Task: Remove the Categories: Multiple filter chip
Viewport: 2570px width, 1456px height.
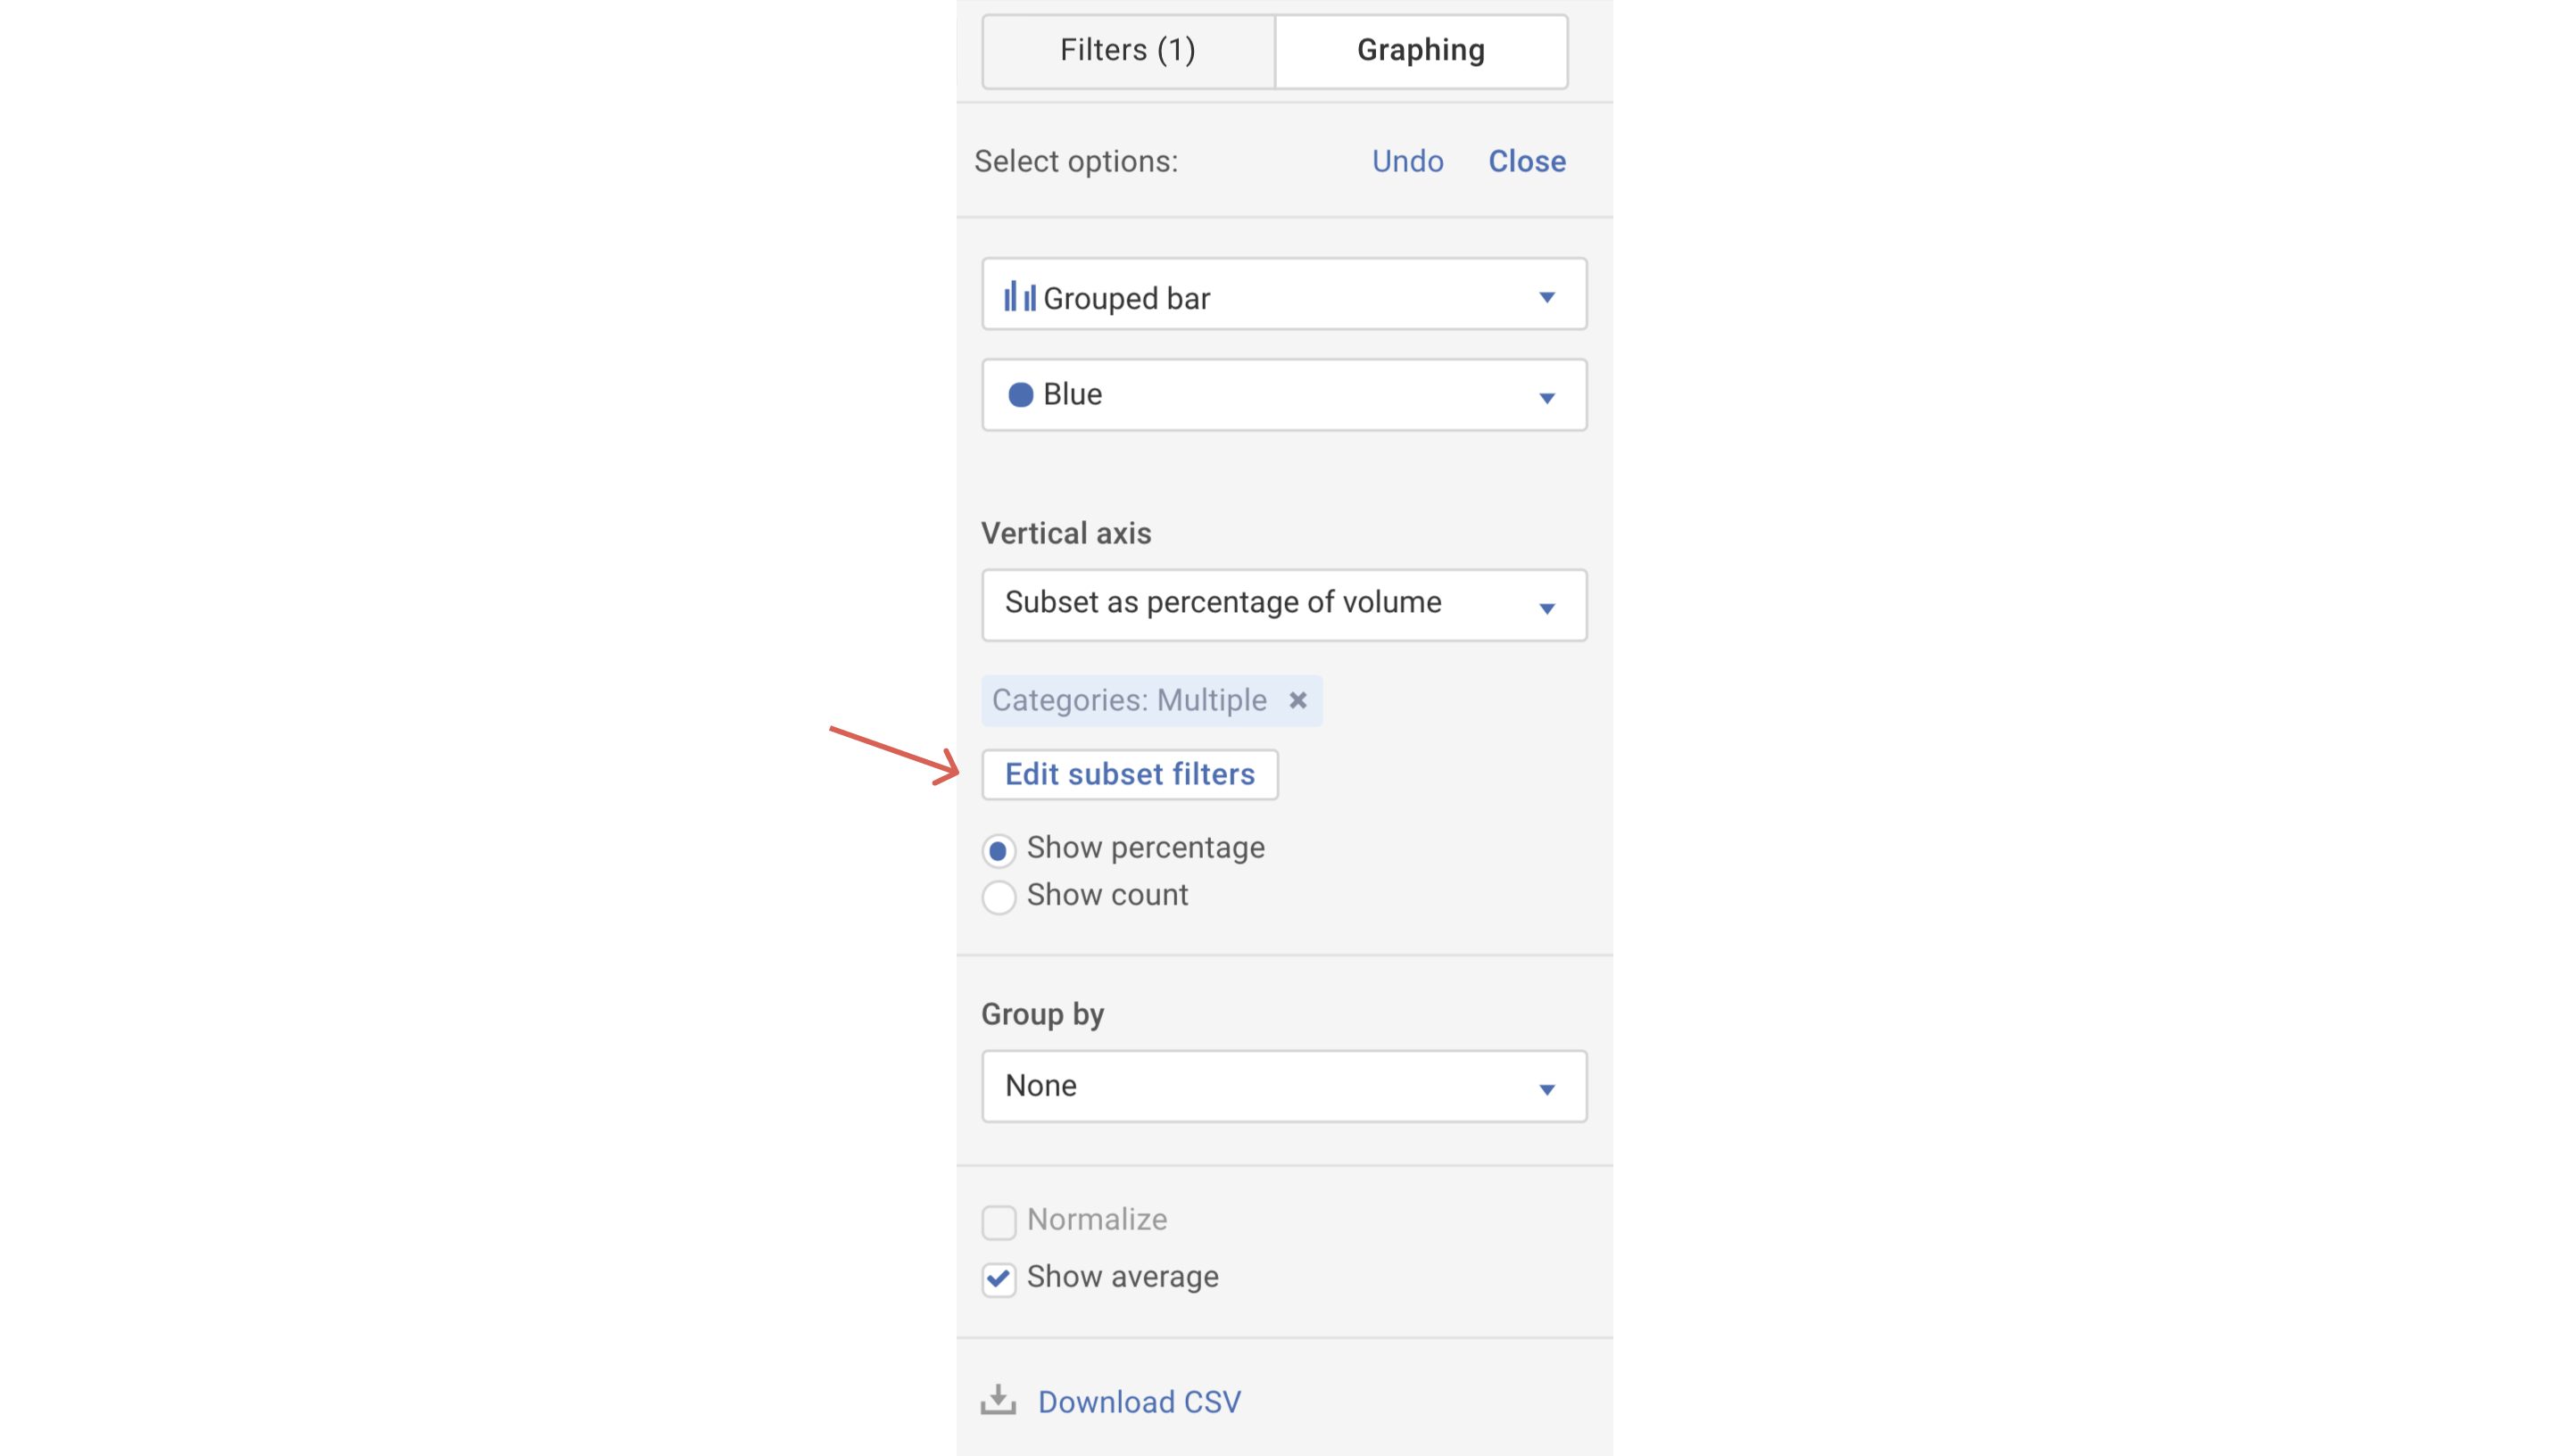Action: [1297, 700]
